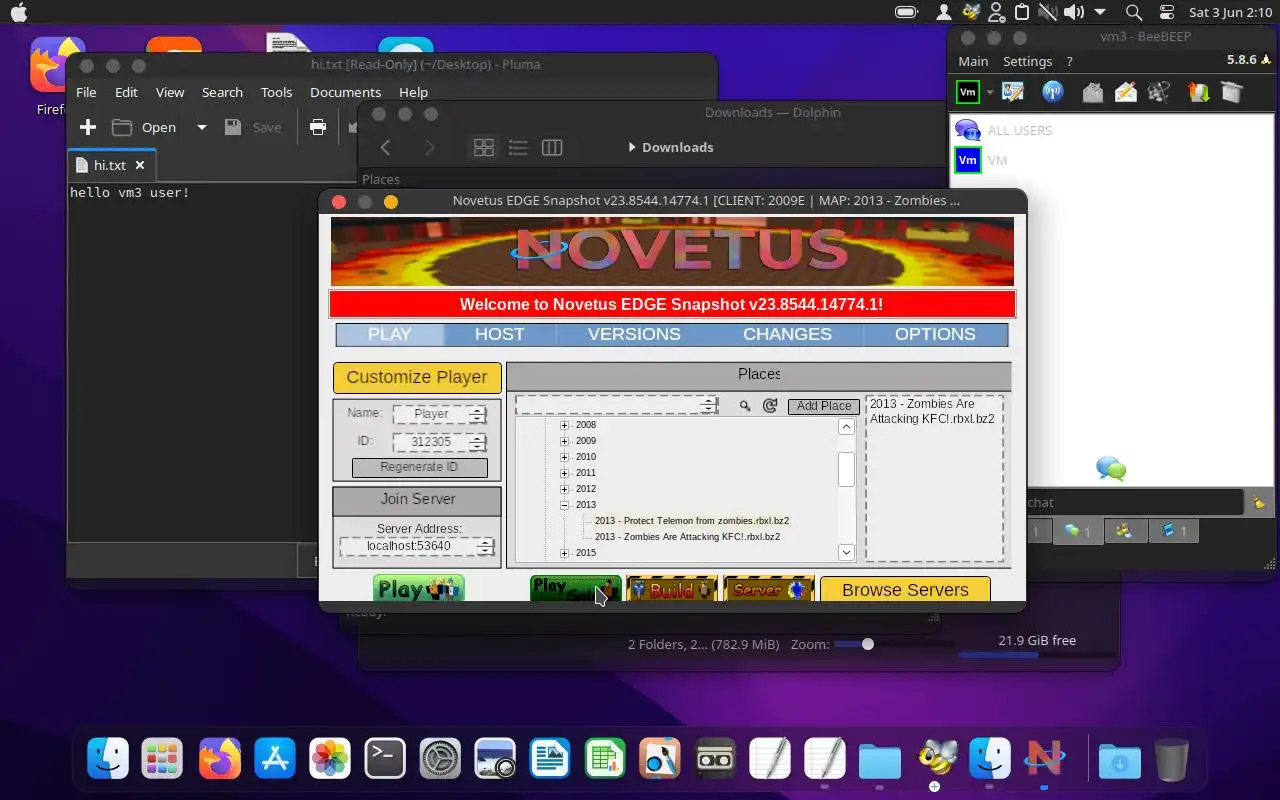Click Pluma print icon
The width and height of the screenshot is (1280, 800).
[318, 127]
